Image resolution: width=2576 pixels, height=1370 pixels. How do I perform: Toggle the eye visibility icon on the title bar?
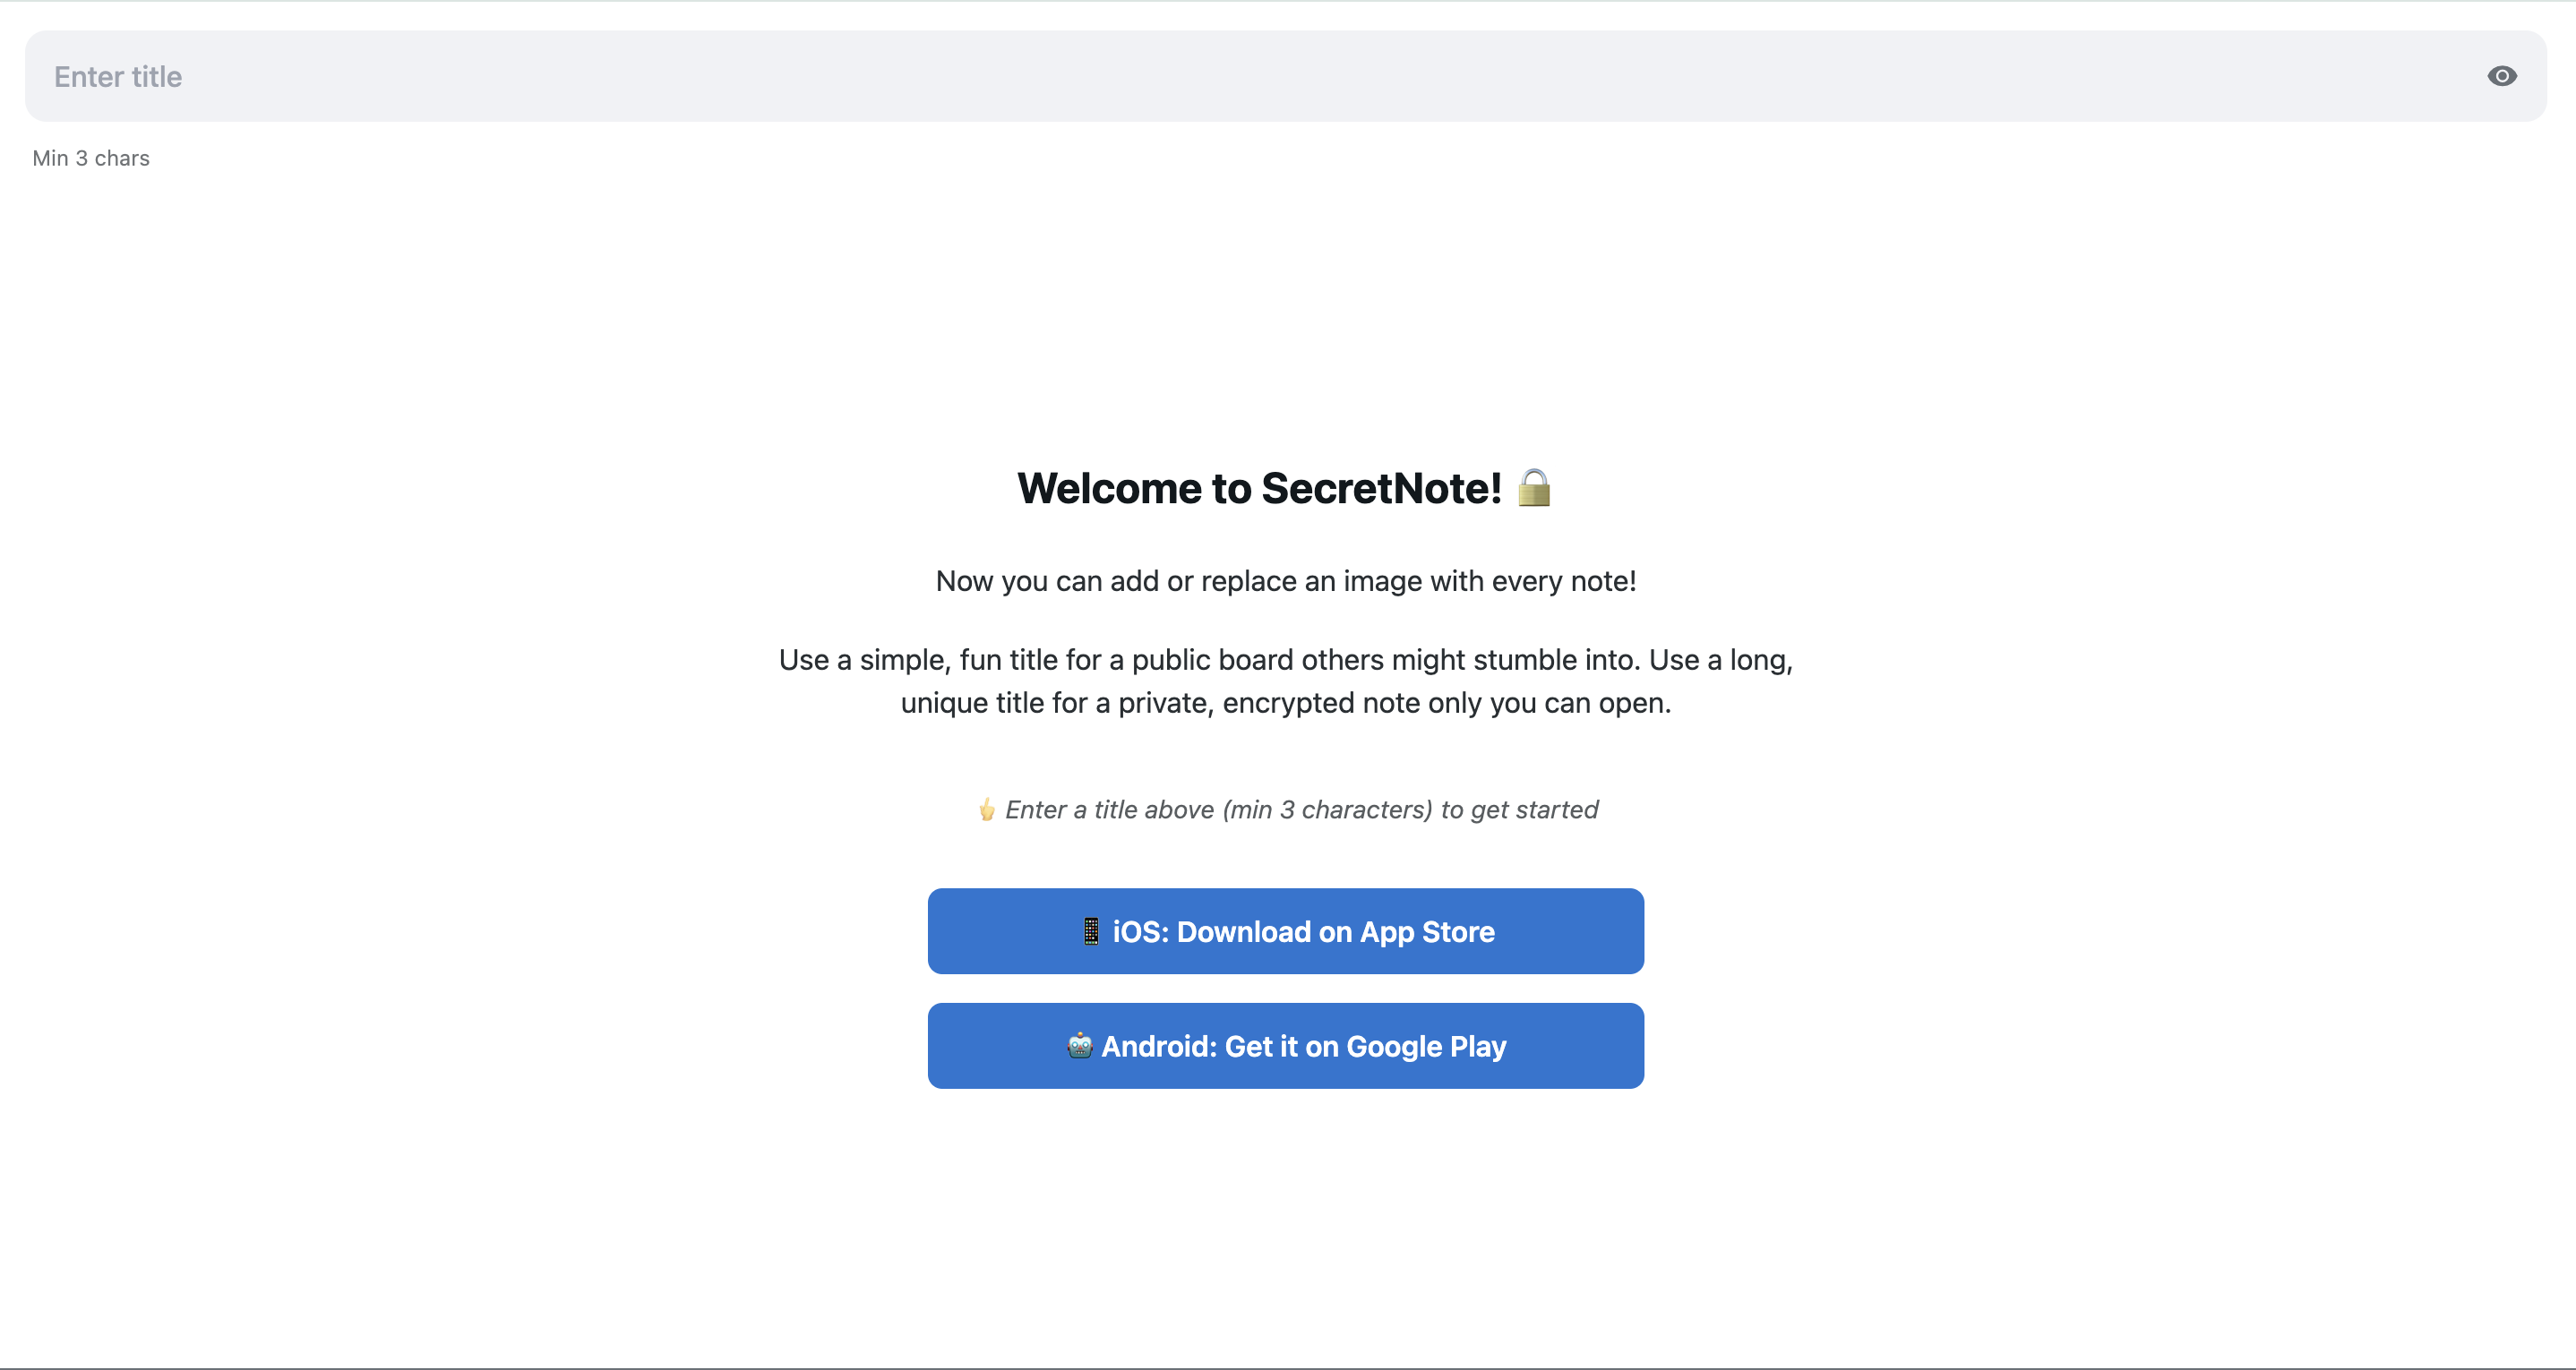pyautogui.click(x=2502, y=76)
